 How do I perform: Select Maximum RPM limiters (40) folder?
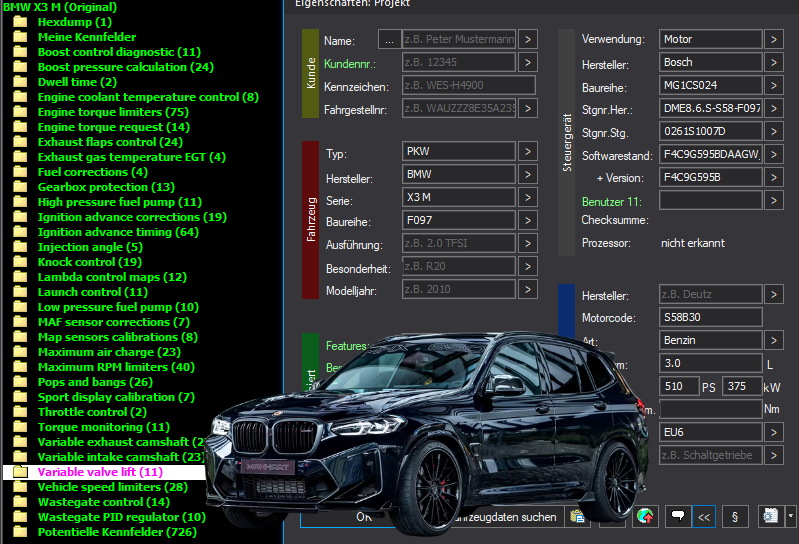point(116,367)
